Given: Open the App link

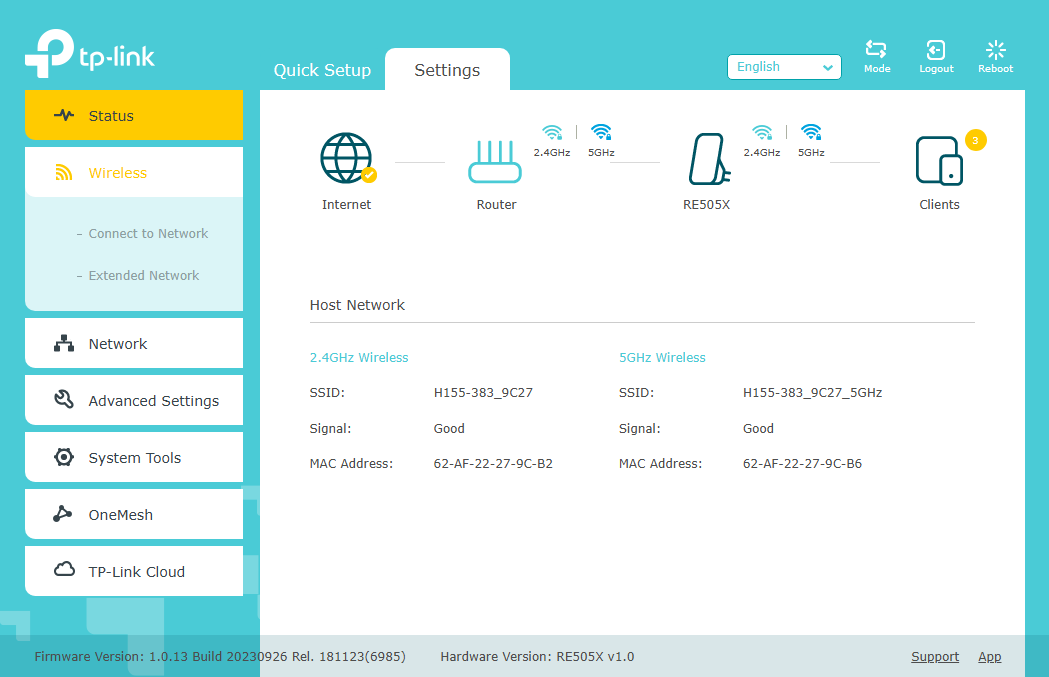Looking at the screenshot, I should (x=989, y=657).
